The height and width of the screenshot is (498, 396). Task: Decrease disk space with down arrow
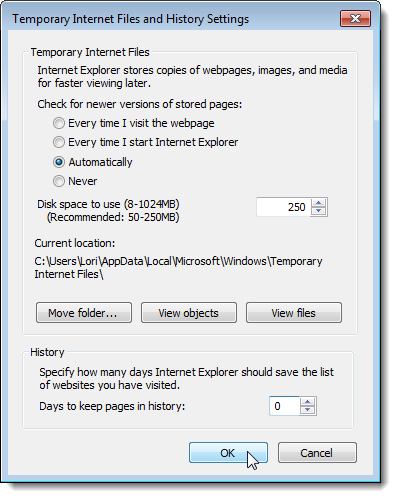pyautogui.click(x=319, y=211)
